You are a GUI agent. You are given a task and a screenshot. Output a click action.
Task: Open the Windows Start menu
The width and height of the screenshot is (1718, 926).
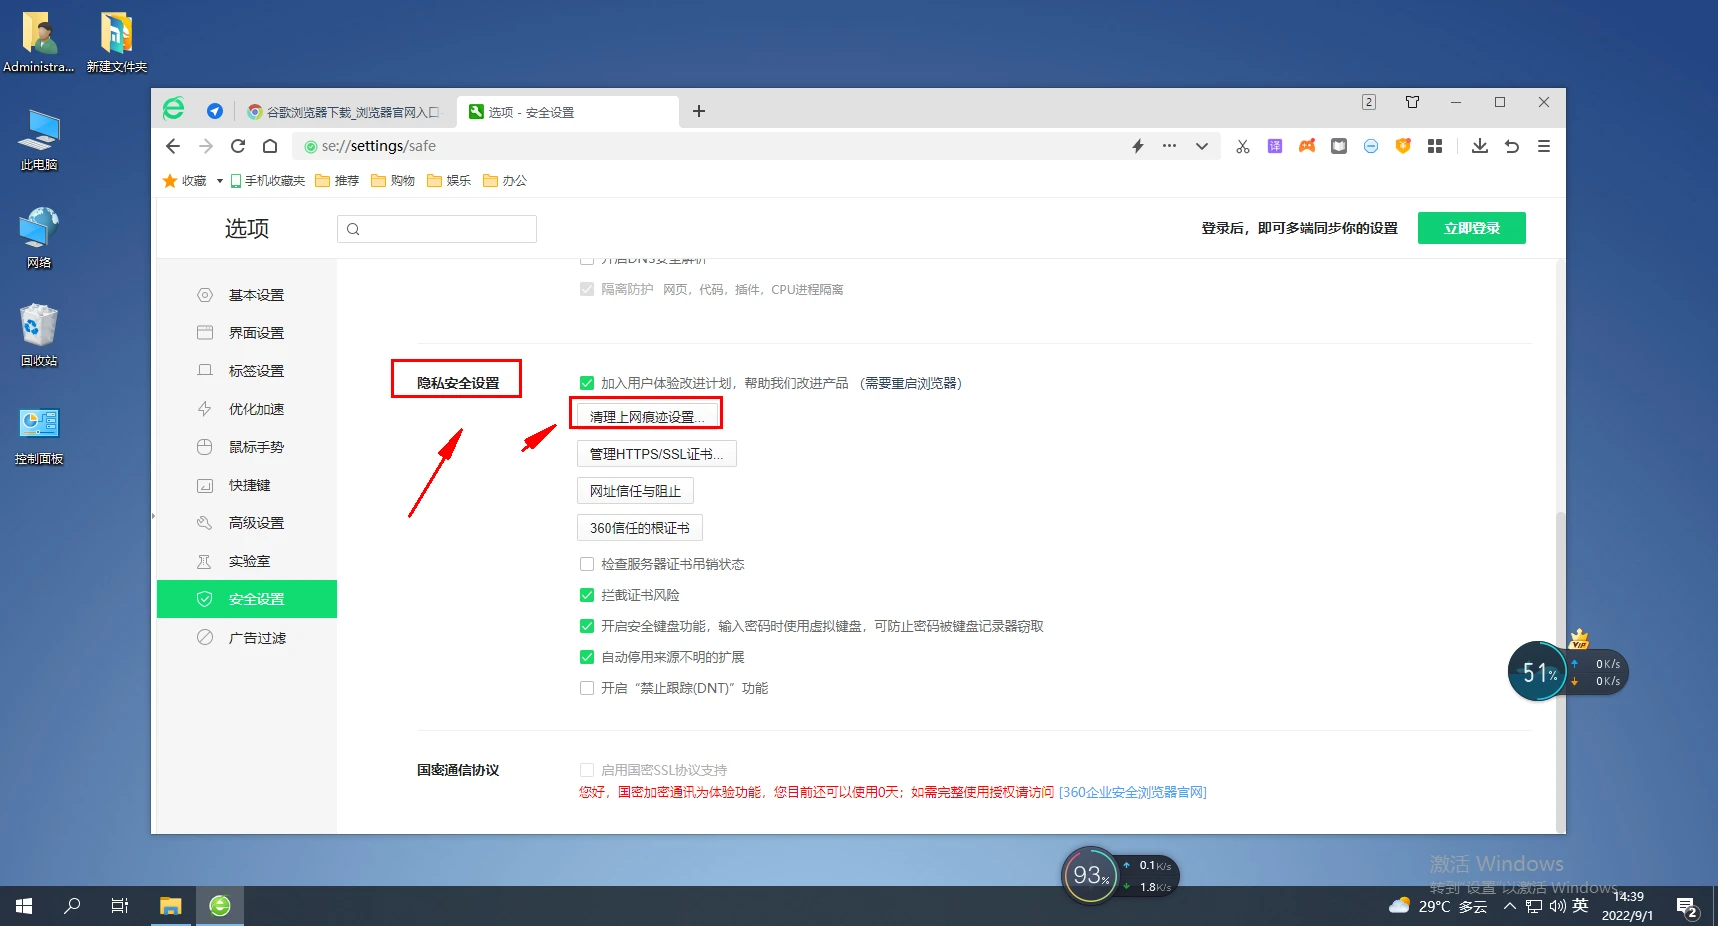tap(24, 906)
